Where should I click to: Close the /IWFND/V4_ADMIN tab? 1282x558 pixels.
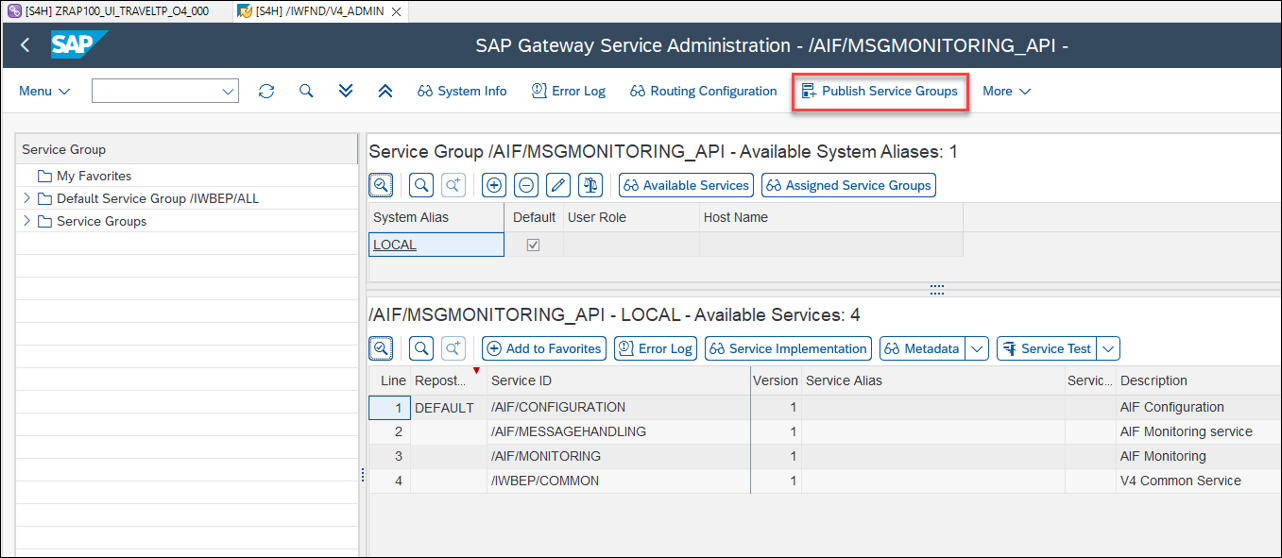tap(397, 11)
